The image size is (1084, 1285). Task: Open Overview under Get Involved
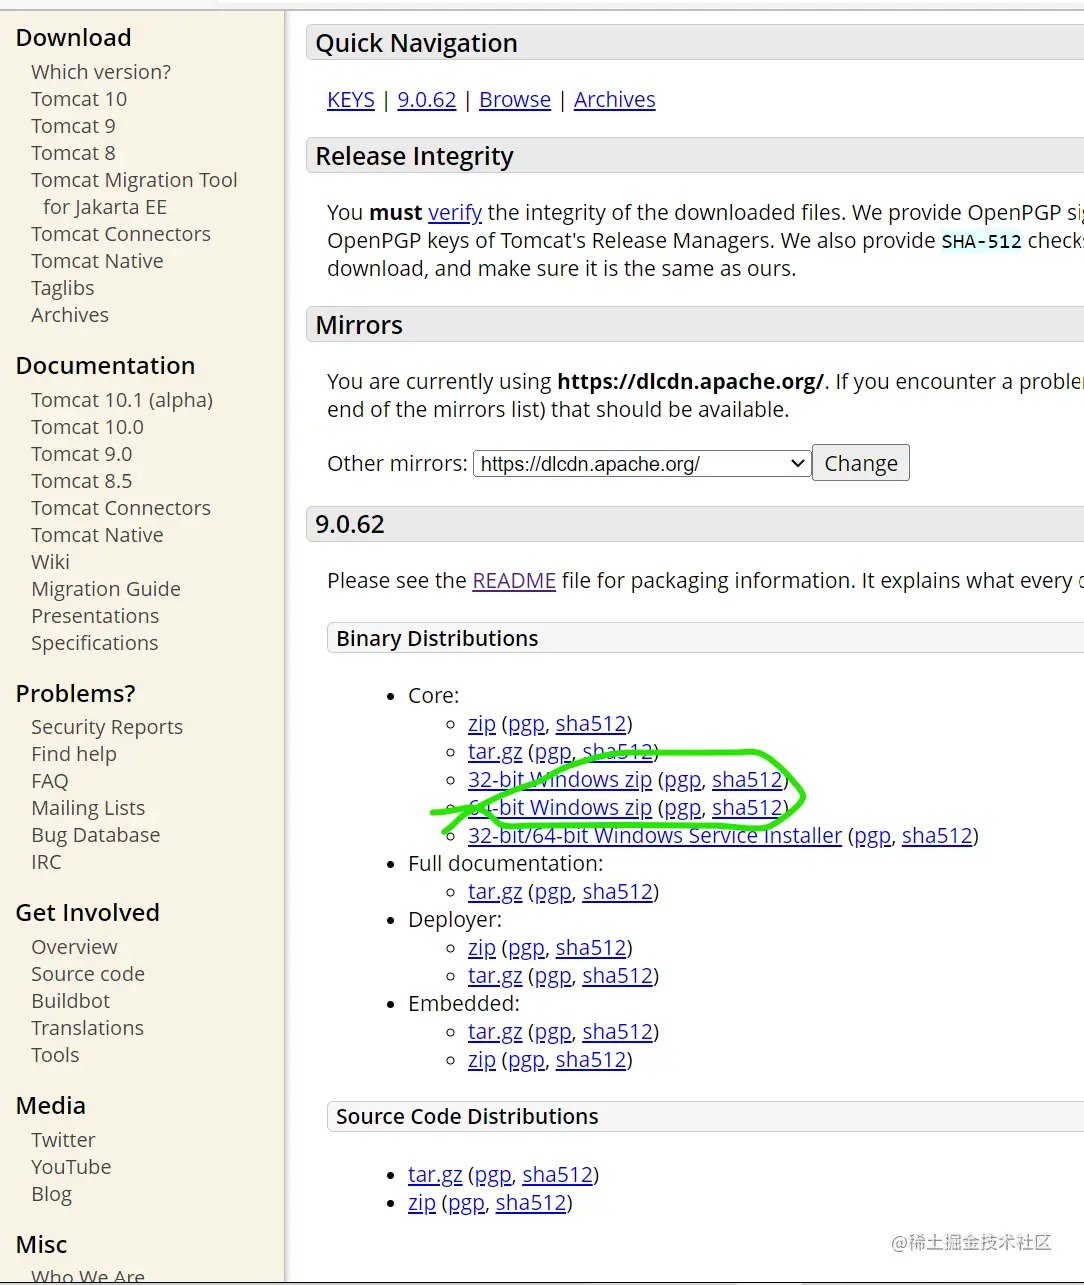(x=74, y=947)
